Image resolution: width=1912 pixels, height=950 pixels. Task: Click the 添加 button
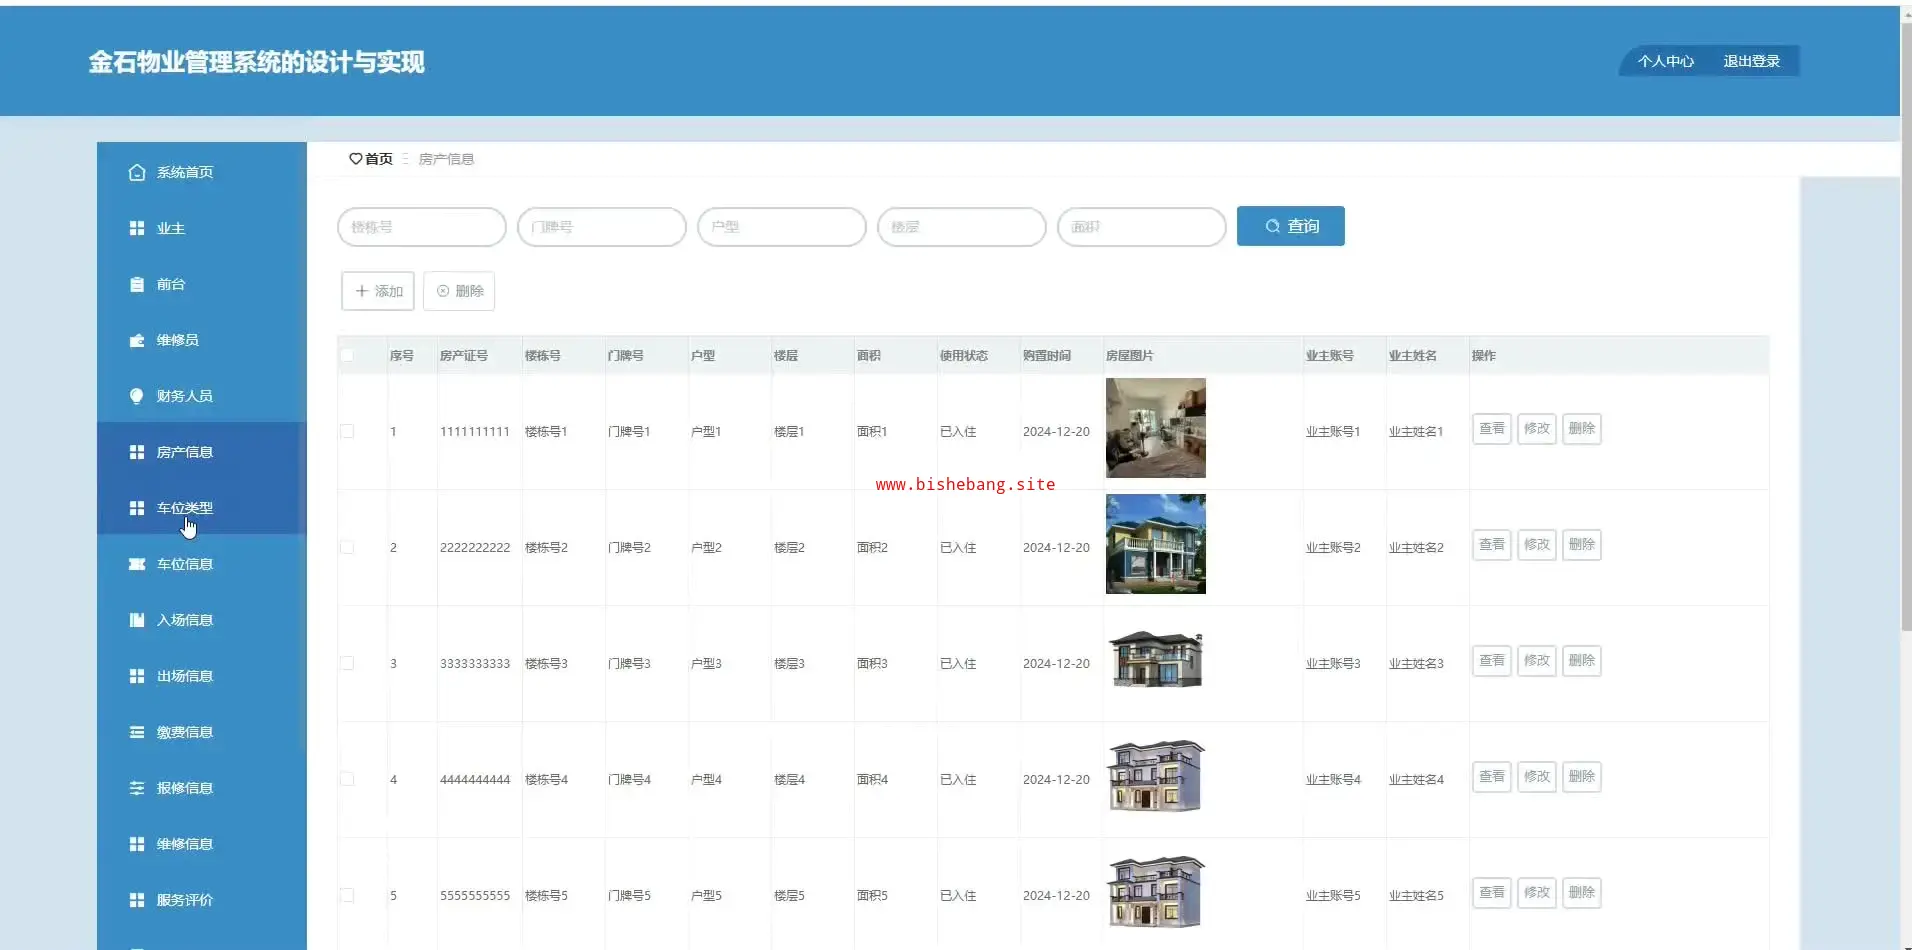(x=378, y=291)
